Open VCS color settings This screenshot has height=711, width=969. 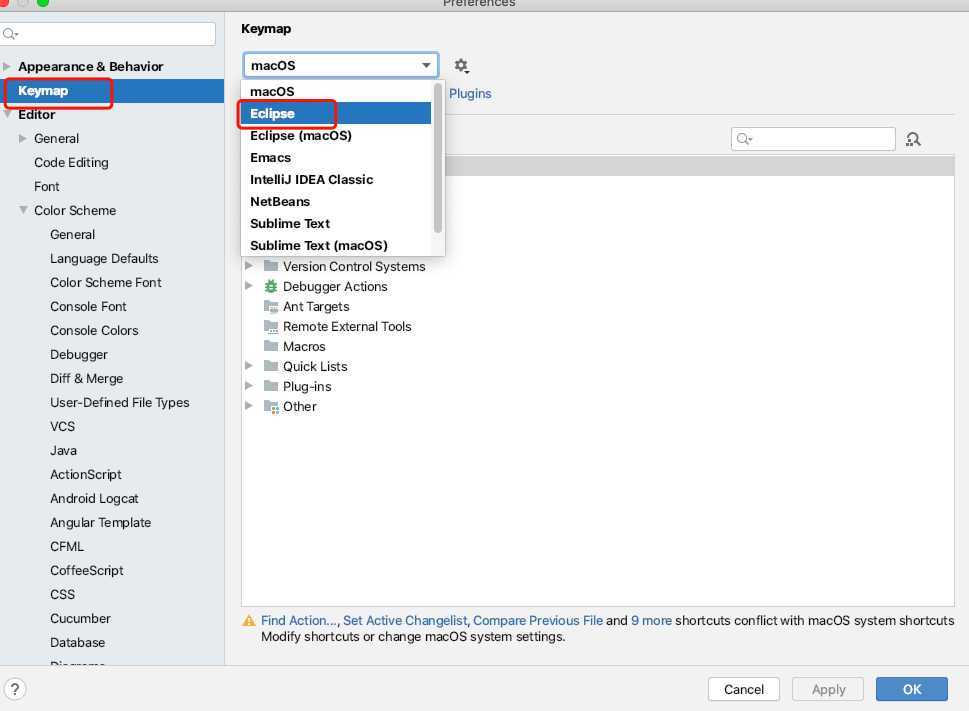coord(62,426)
